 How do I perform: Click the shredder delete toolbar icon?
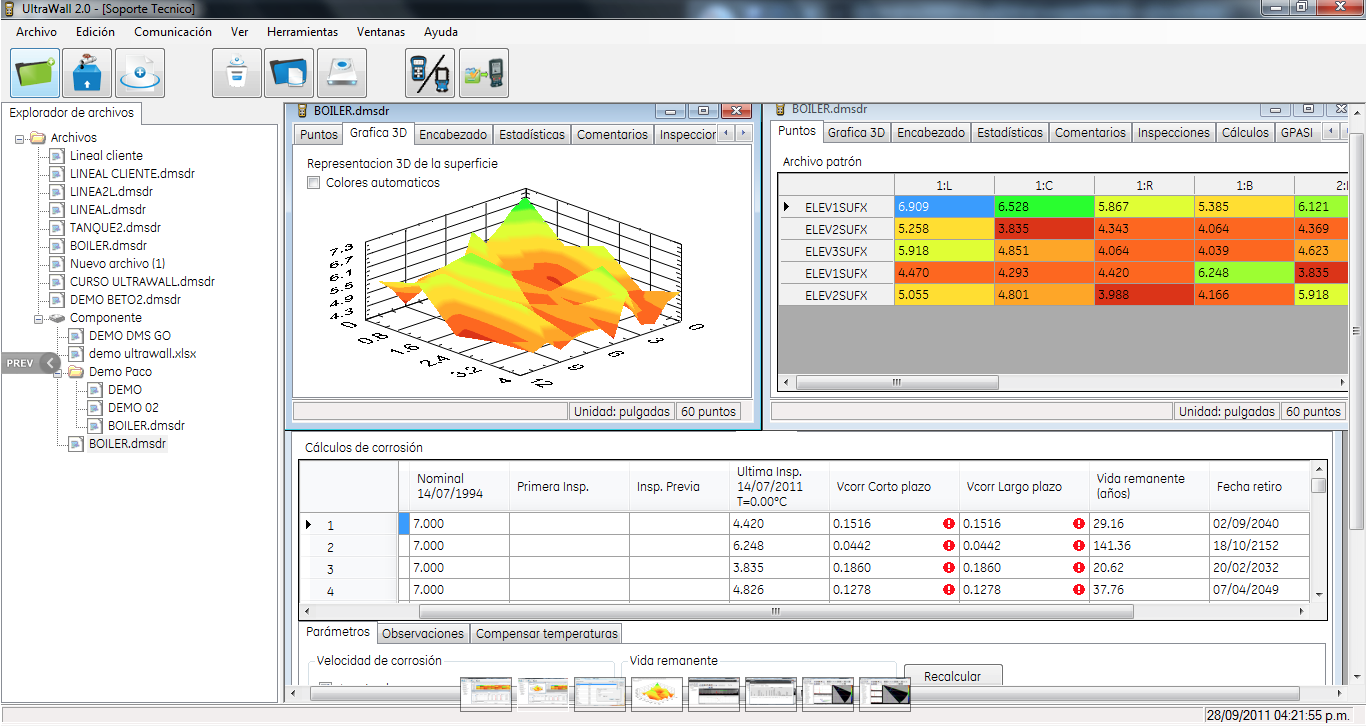[x=237, y=73]
